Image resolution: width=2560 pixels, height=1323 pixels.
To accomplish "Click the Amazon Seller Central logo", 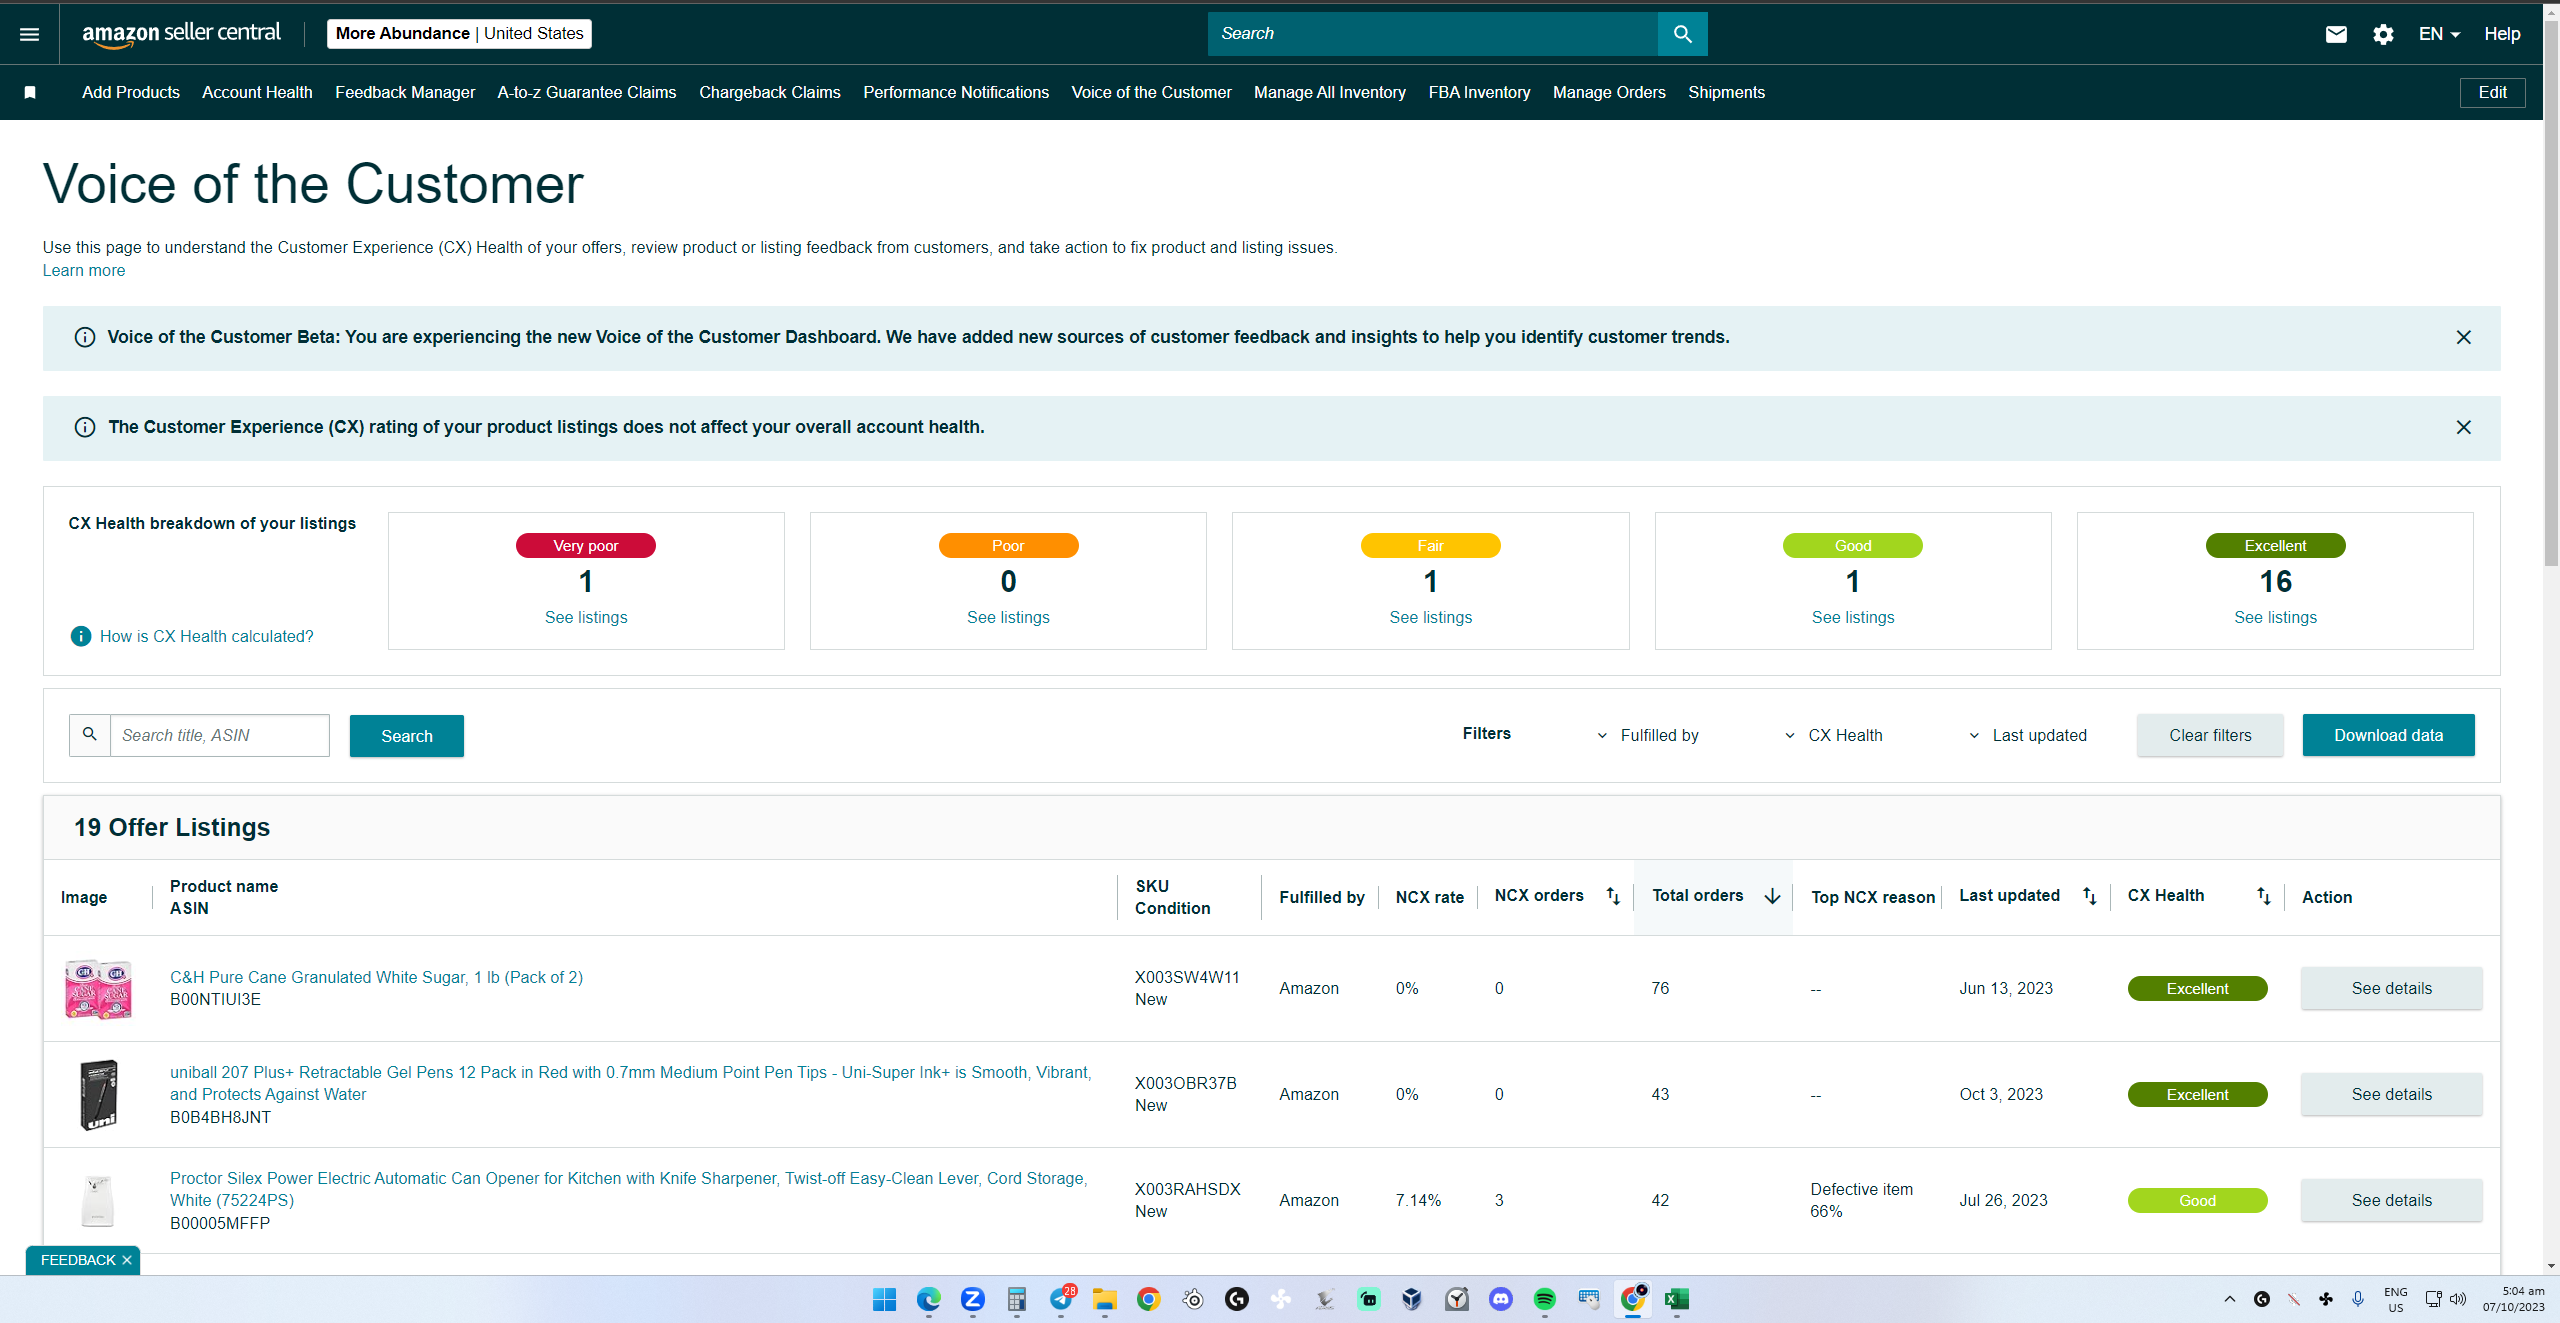I will coord(181,34).
